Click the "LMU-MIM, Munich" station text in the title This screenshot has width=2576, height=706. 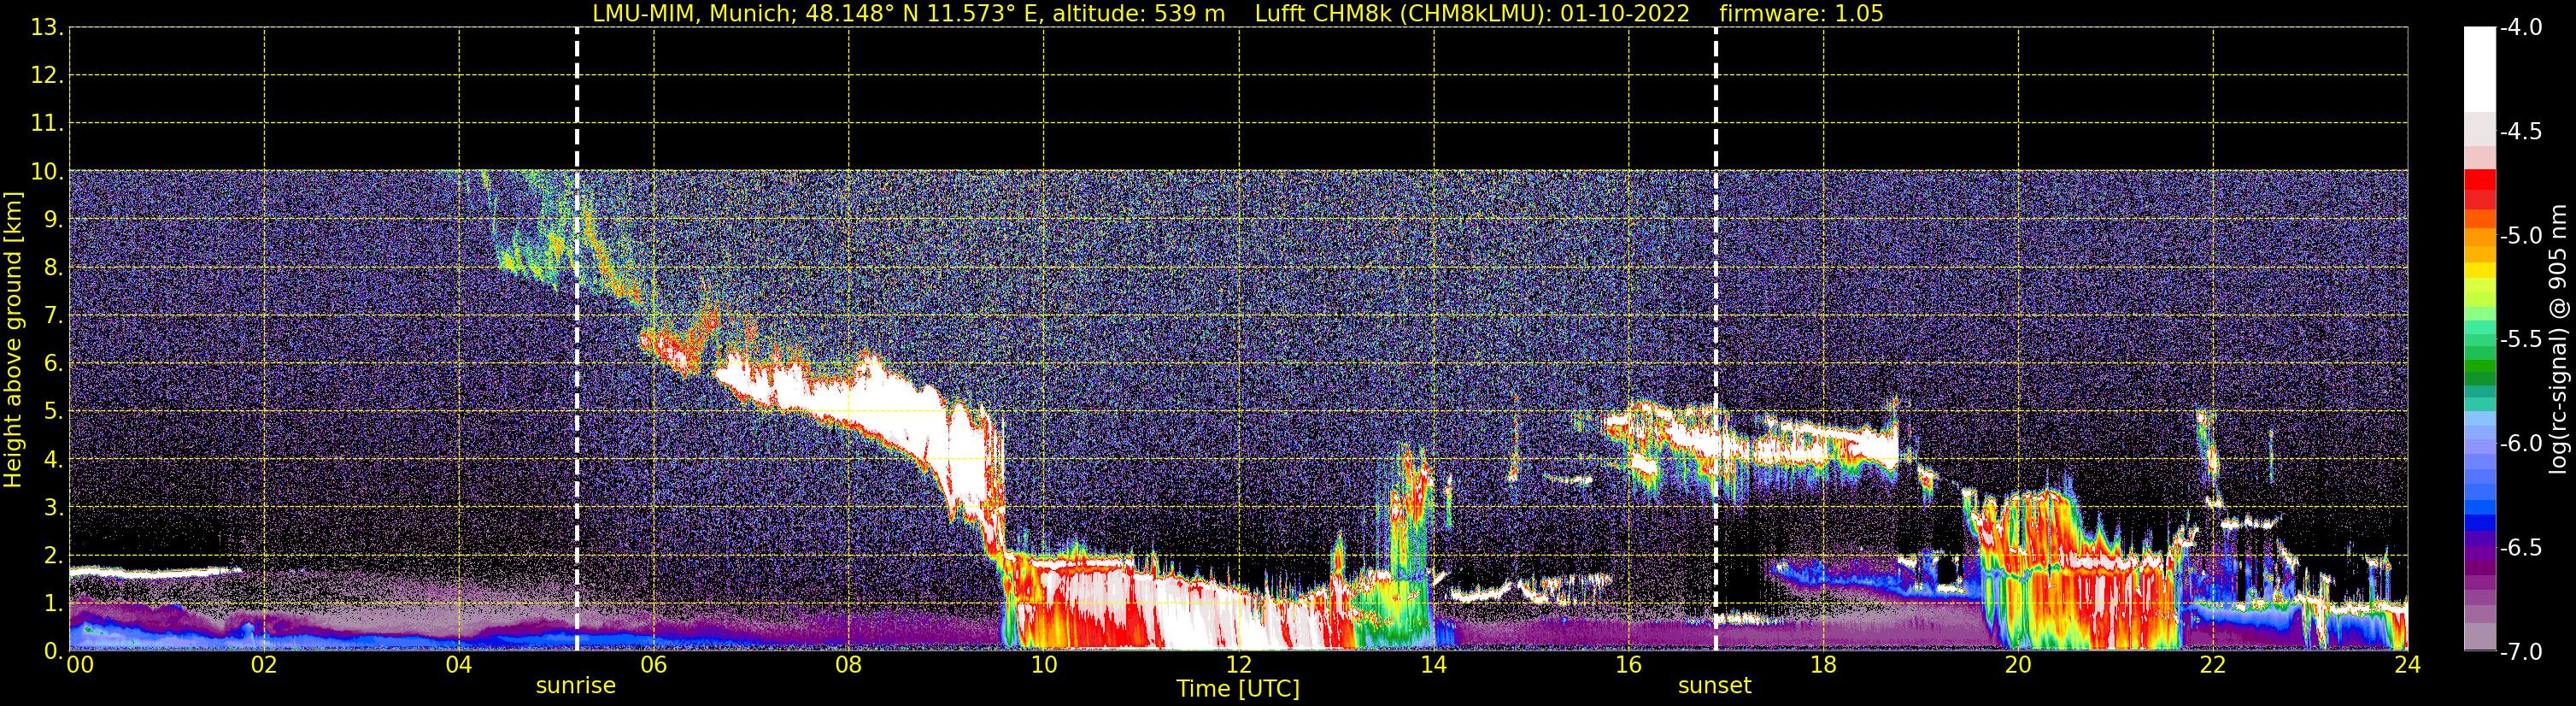(x=693, y=14)
